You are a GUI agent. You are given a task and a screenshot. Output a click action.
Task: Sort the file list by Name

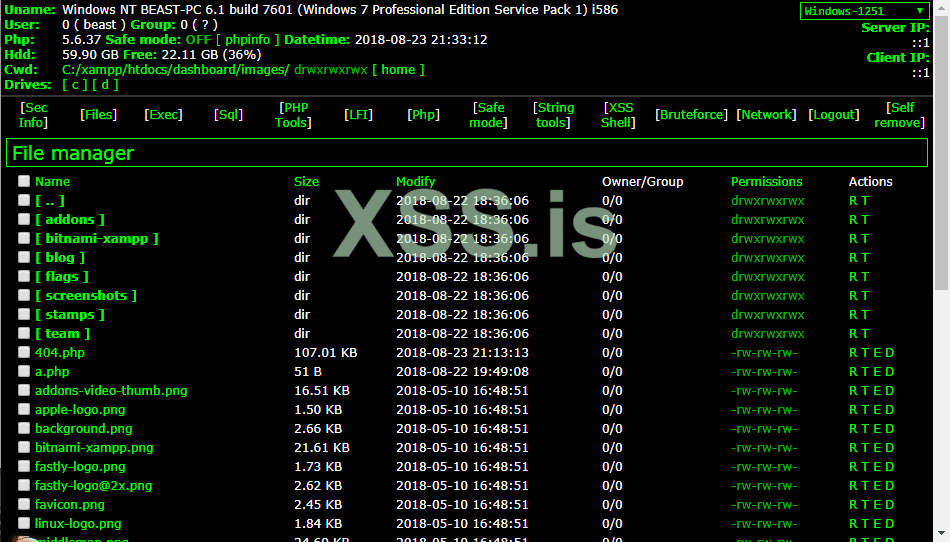52,182
